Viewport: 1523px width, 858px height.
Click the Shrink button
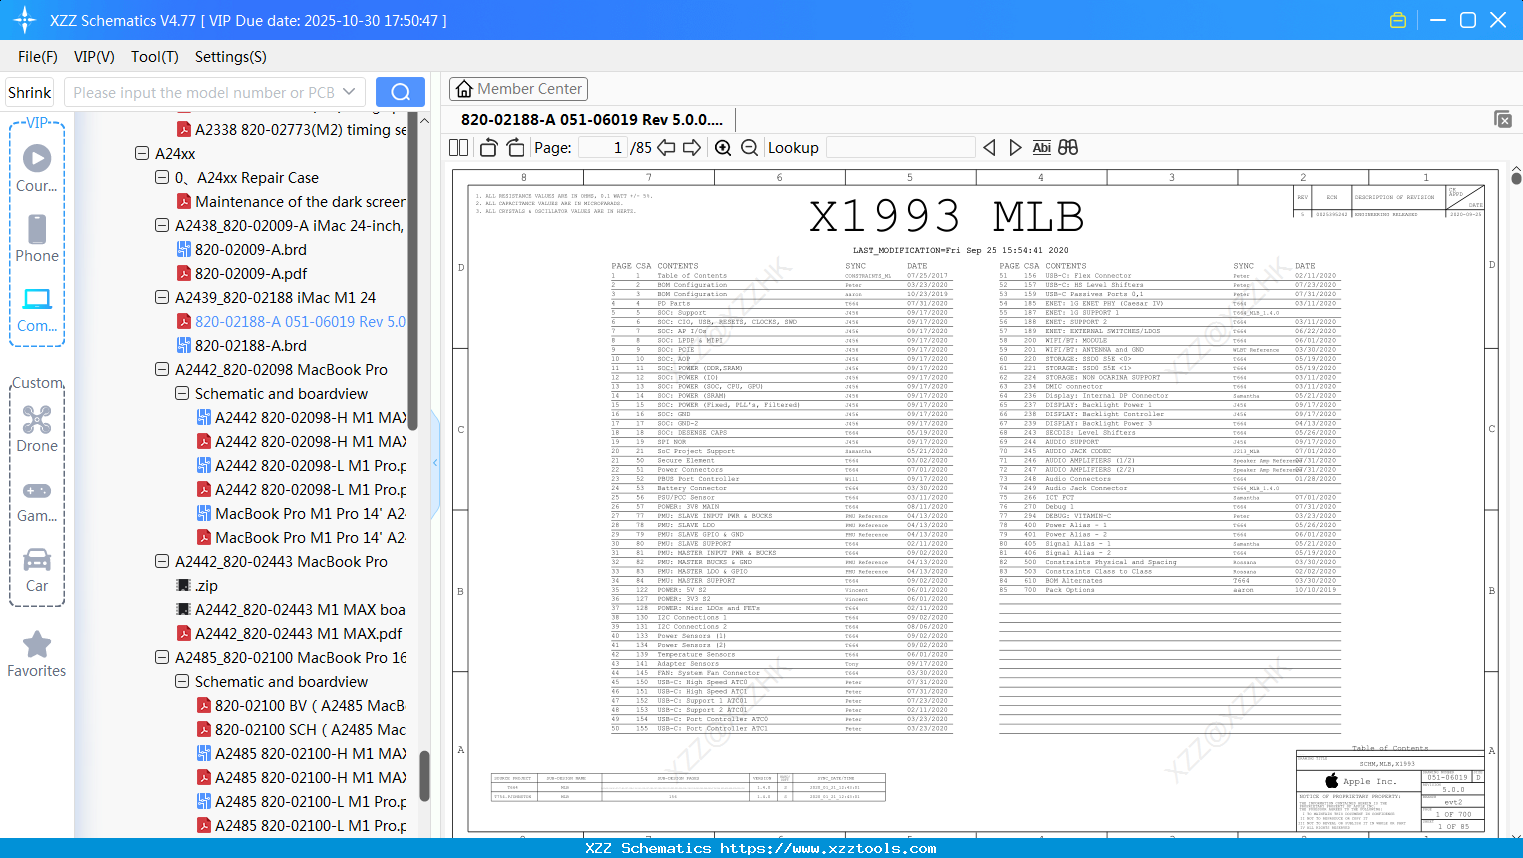[30, 92]
